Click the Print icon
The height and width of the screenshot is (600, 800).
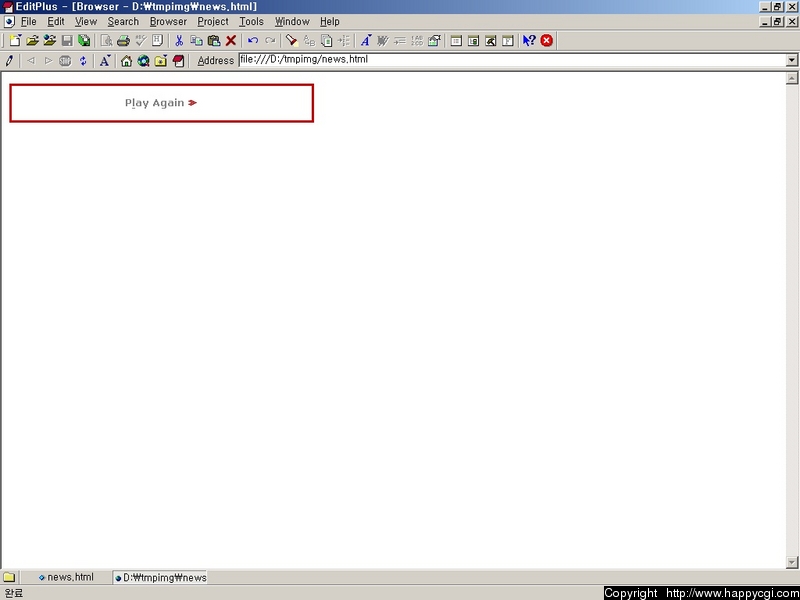point(123,40)
